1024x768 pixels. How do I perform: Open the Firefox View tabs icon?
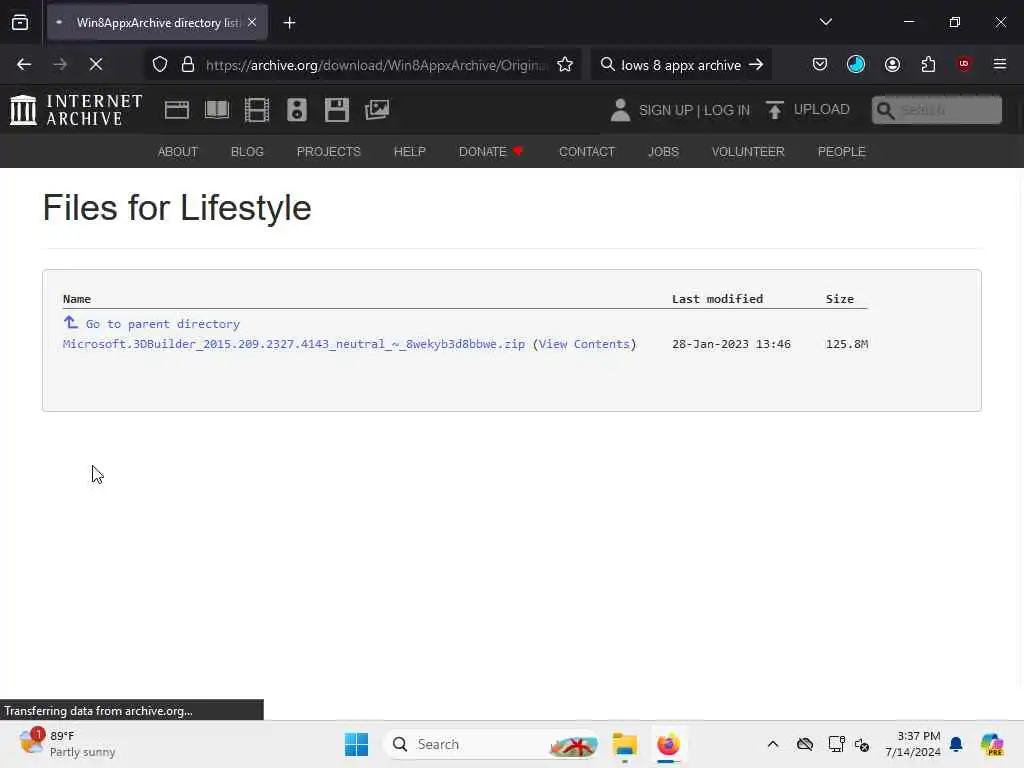pos(20,23)
